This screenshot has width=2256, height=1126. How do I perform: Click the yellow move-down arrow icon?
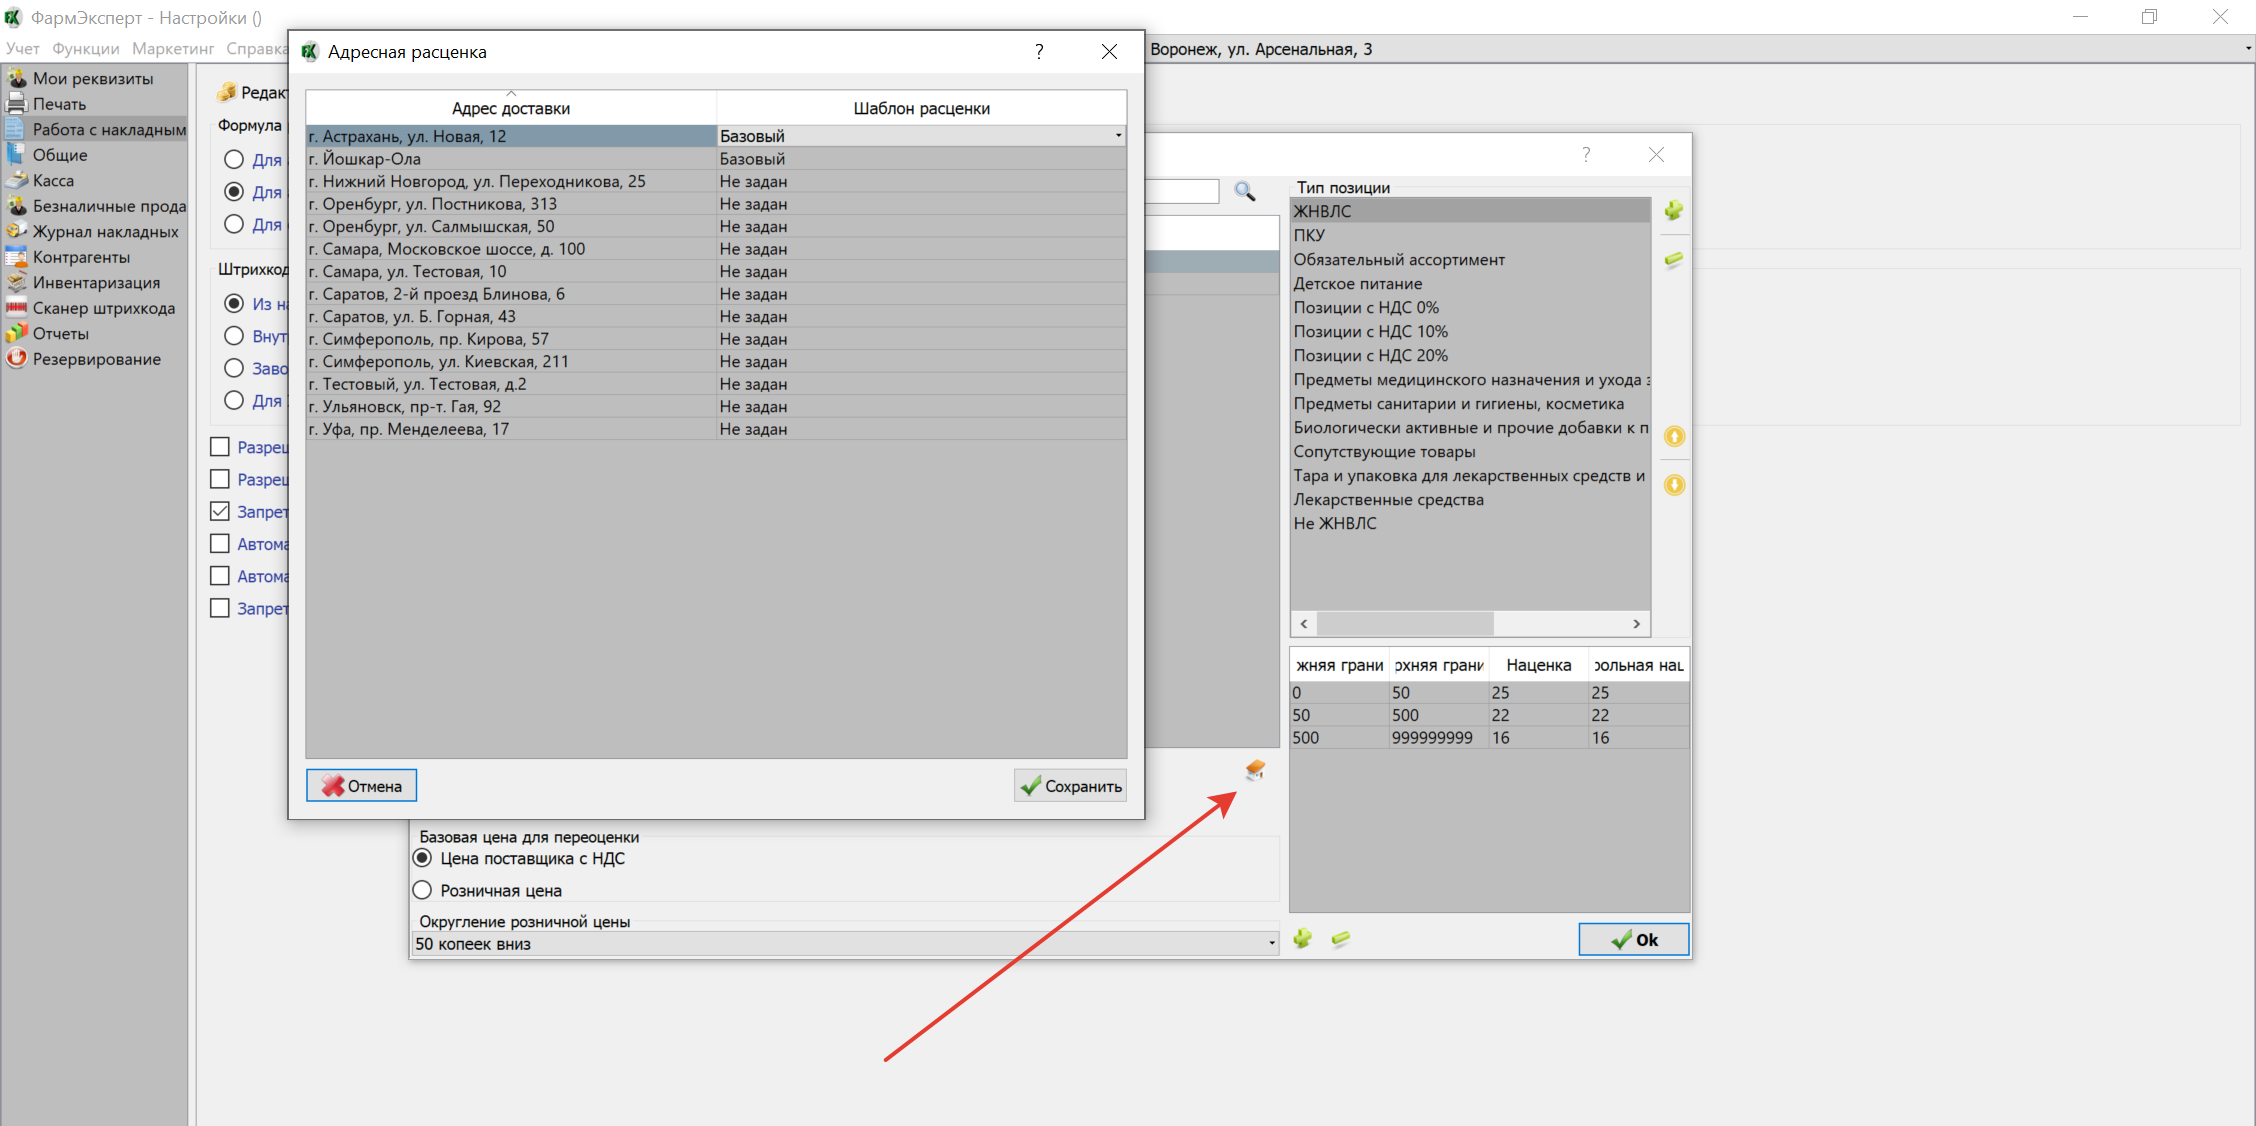1674,485
